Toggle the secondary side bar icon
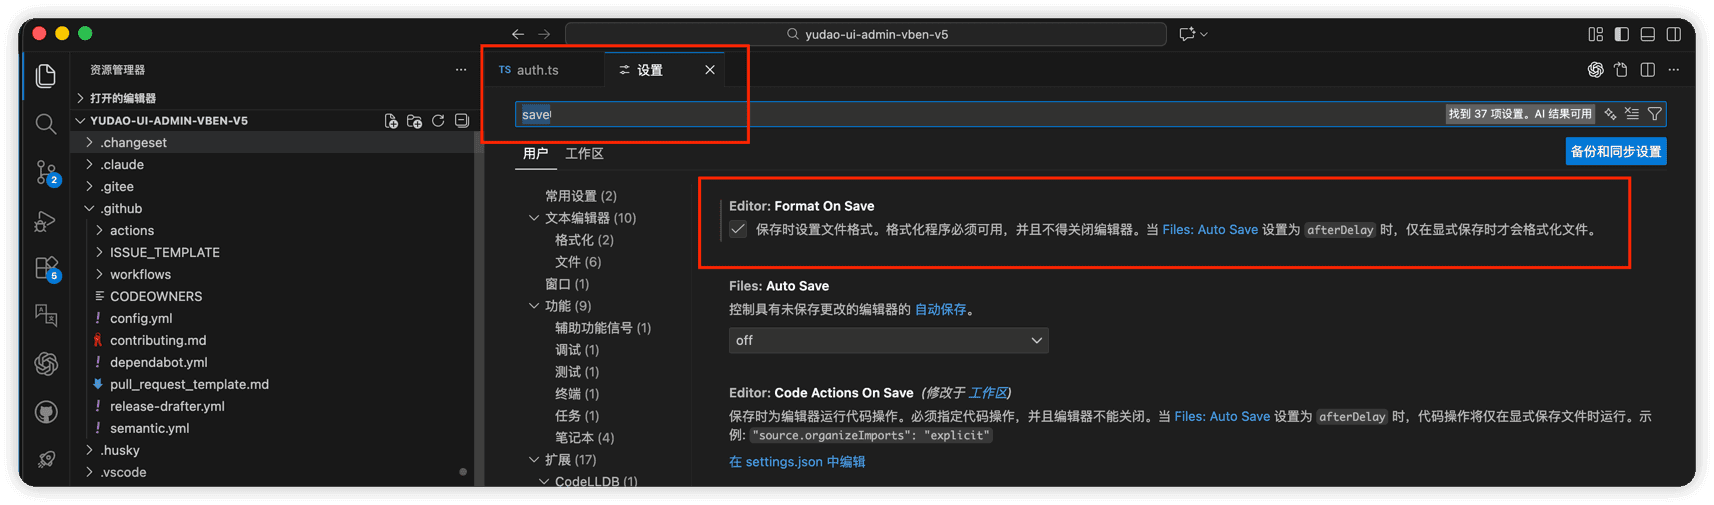The height and width of the screenshot is (505, 1714). click(1674, 34)
